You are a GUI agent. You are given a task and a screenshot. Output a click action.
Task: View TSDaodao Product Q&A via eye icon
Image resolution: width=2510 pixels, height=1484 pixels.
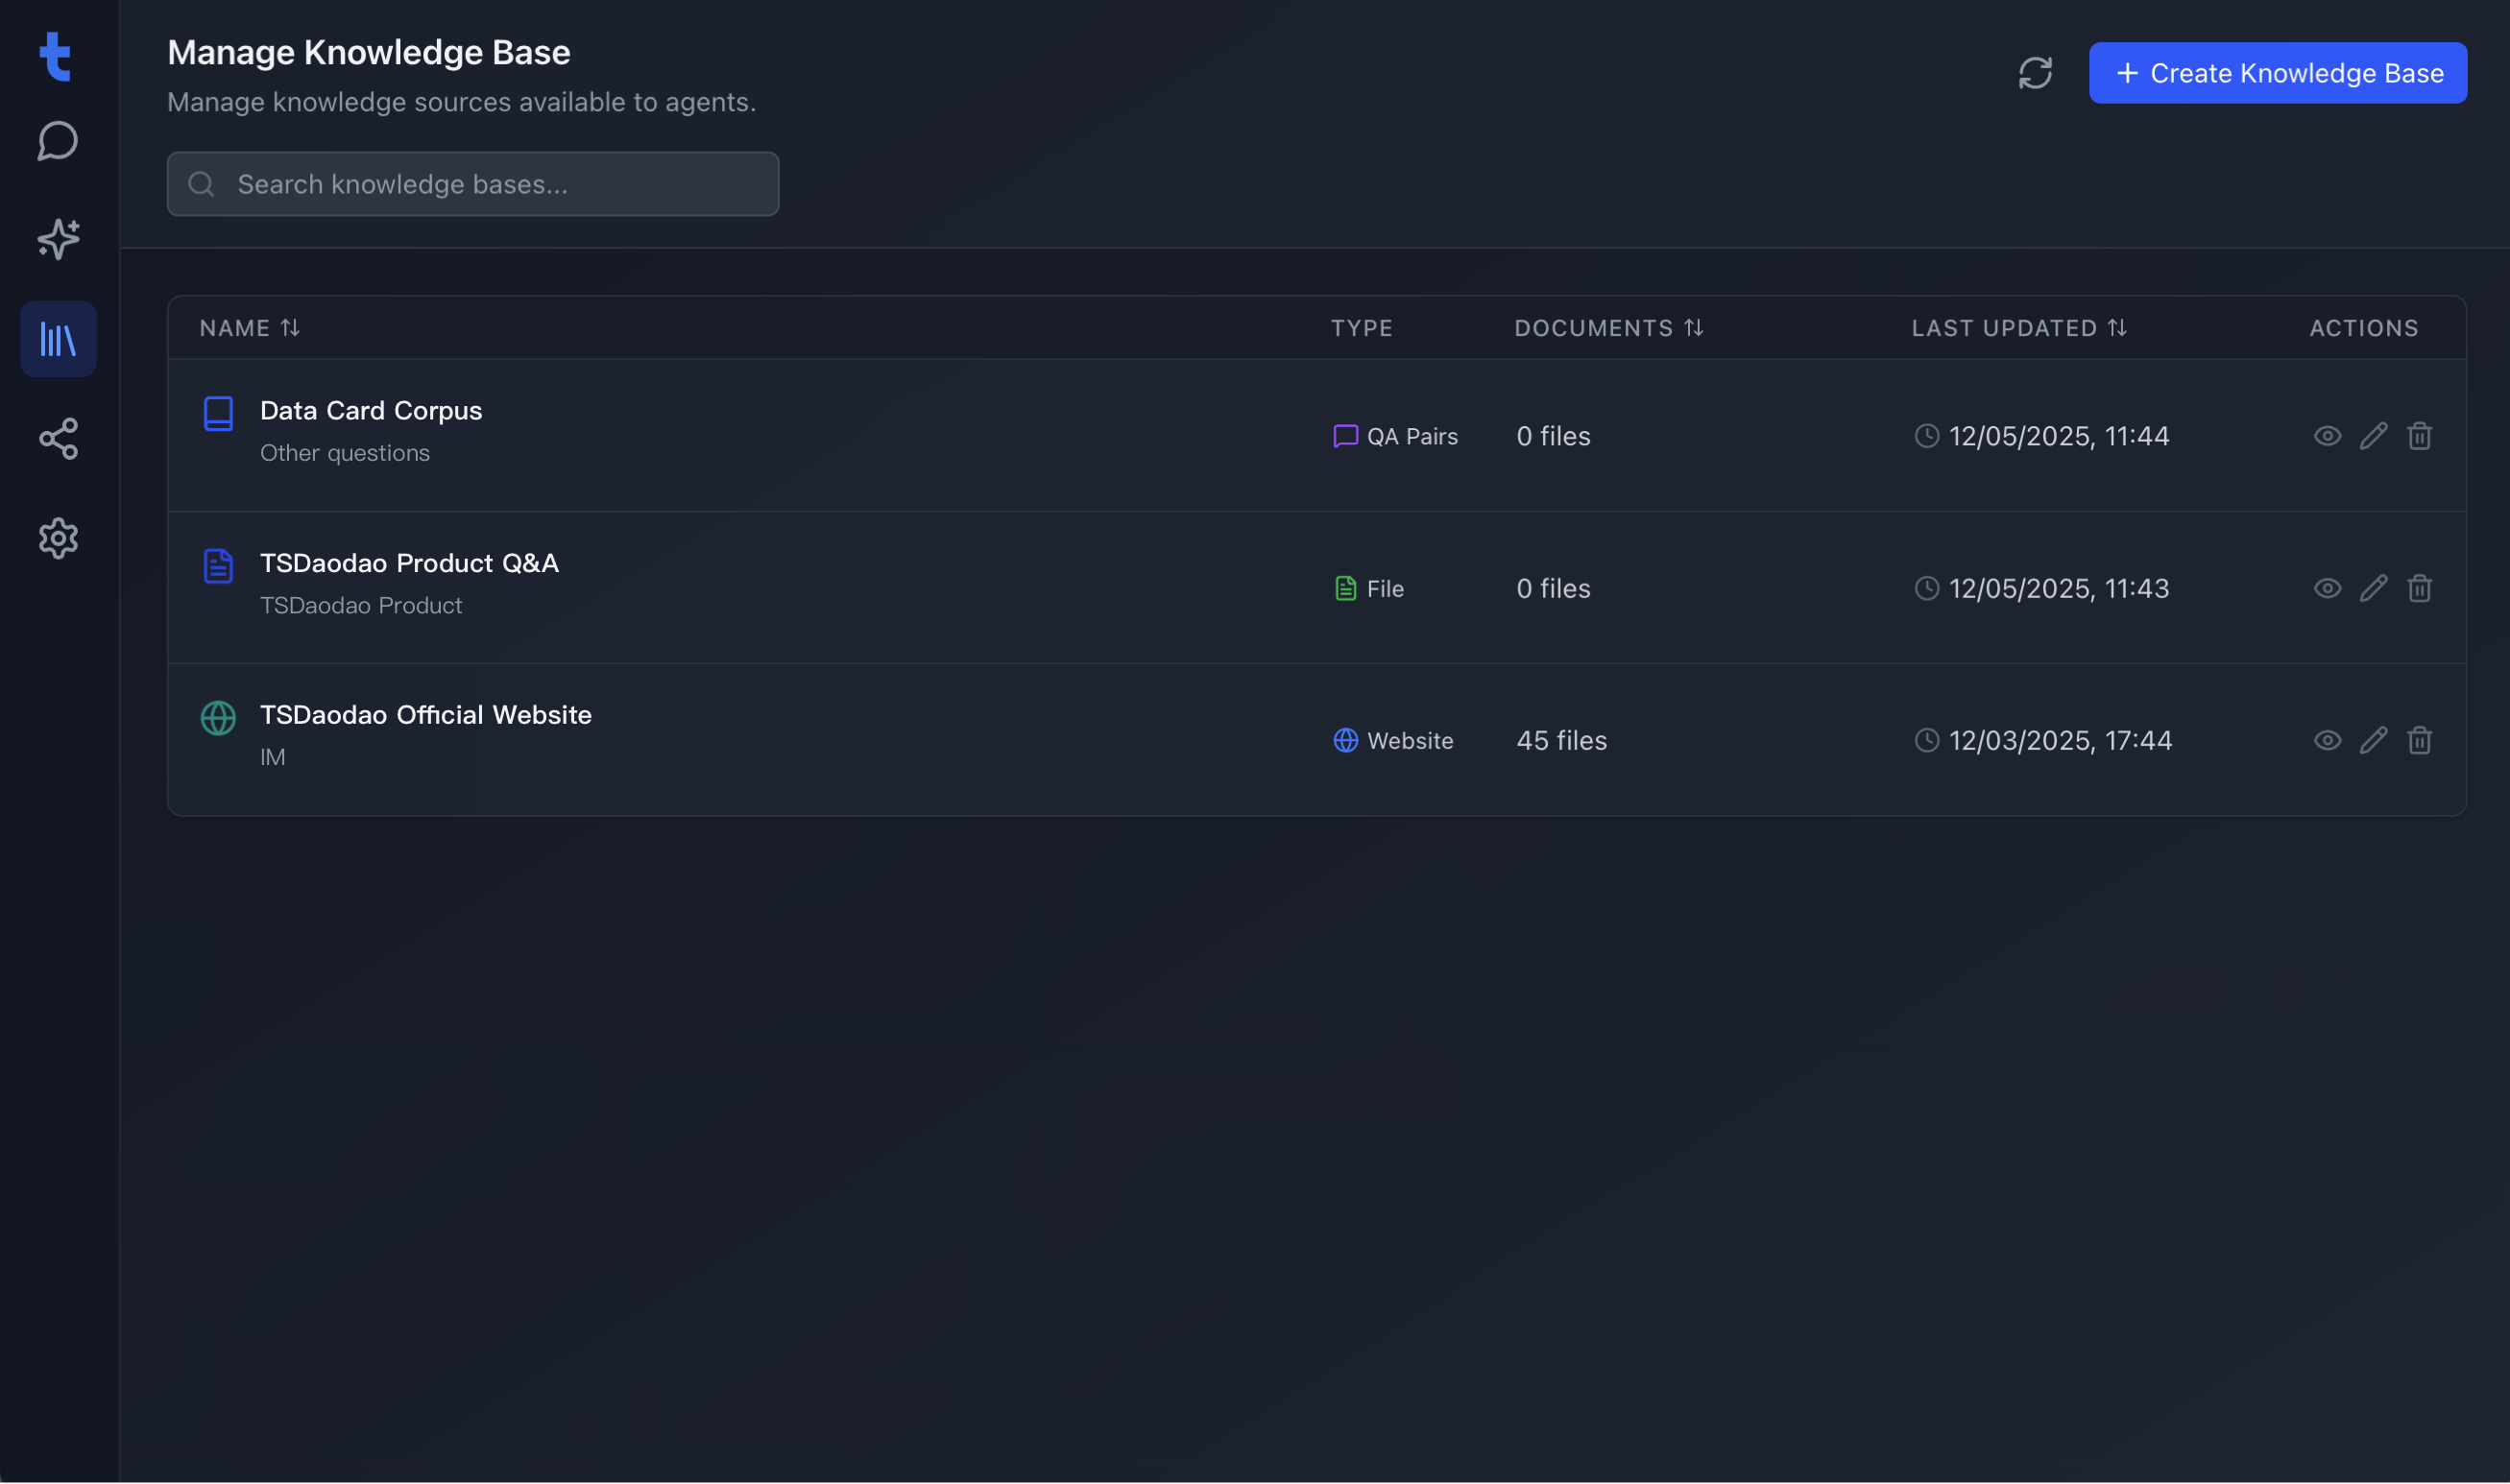click(2327, 588)
